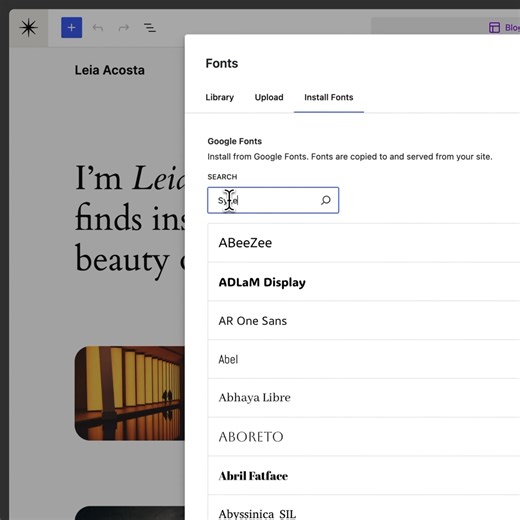Select the ABeeZee font
Image resolution: width=520 pixels, height=520 pixels.
[x=364, y=243]
